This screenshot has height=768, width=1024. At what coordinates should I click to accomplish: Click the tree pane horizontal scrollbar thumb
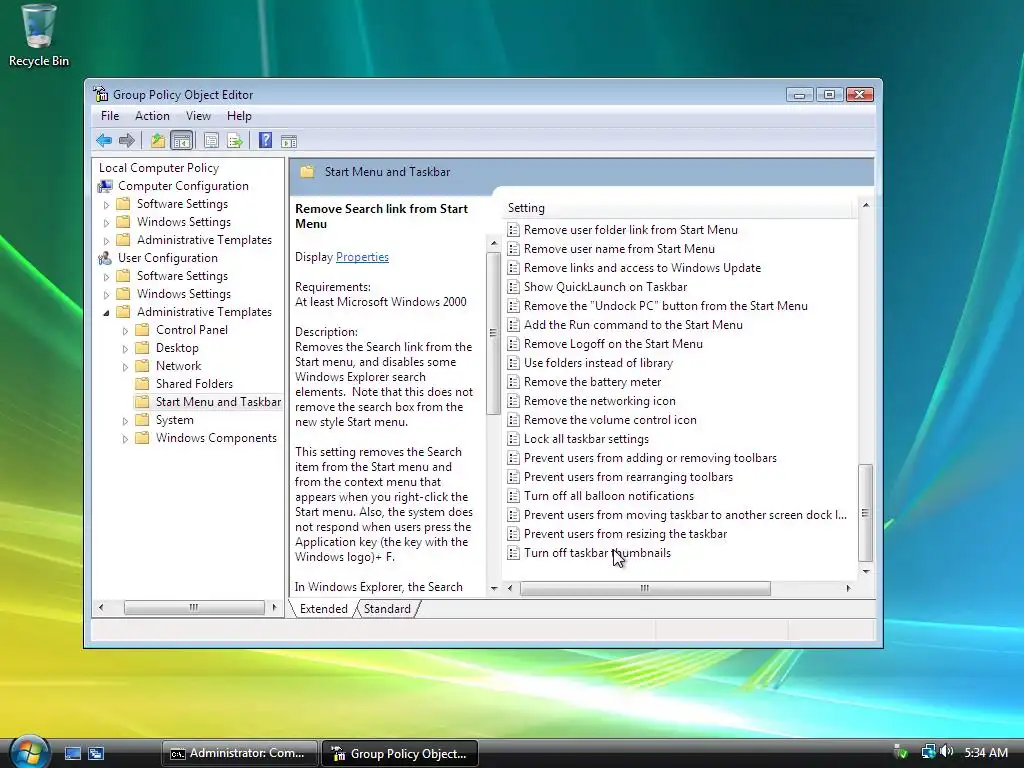(194, 607)
